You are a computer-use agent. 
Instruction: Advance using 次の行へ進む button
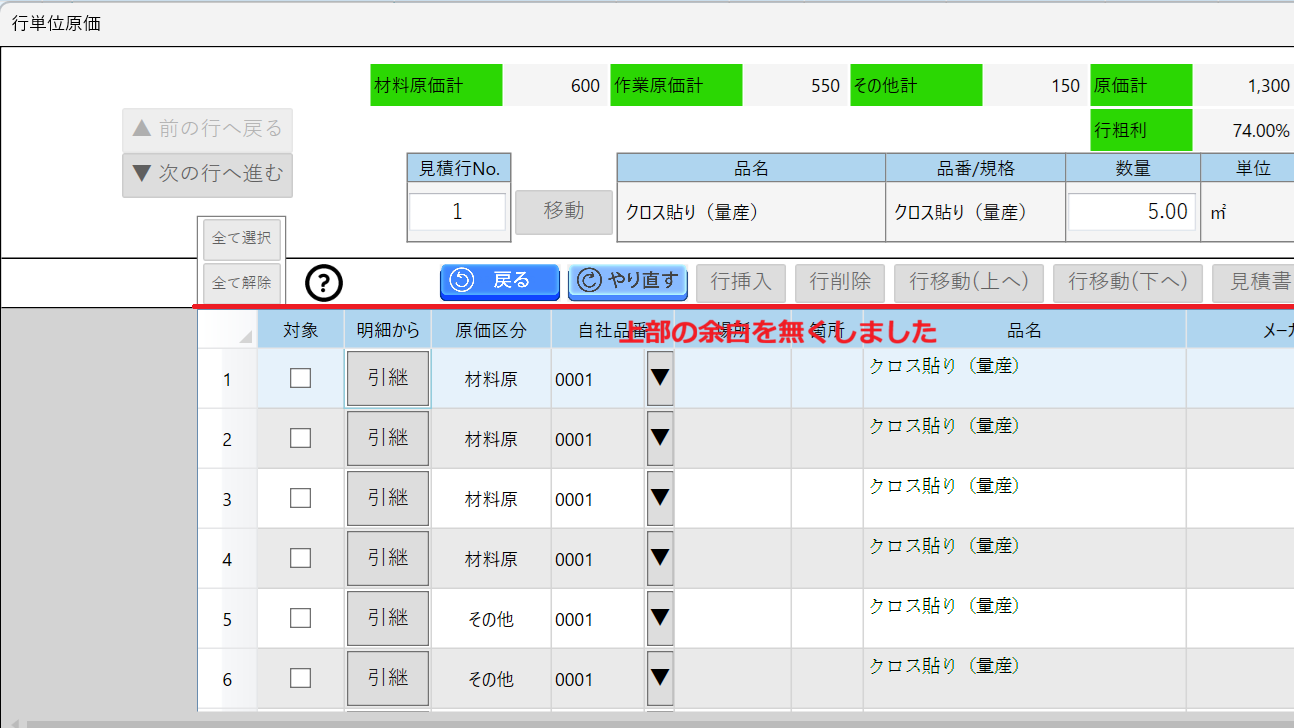(x=208, y=174)
